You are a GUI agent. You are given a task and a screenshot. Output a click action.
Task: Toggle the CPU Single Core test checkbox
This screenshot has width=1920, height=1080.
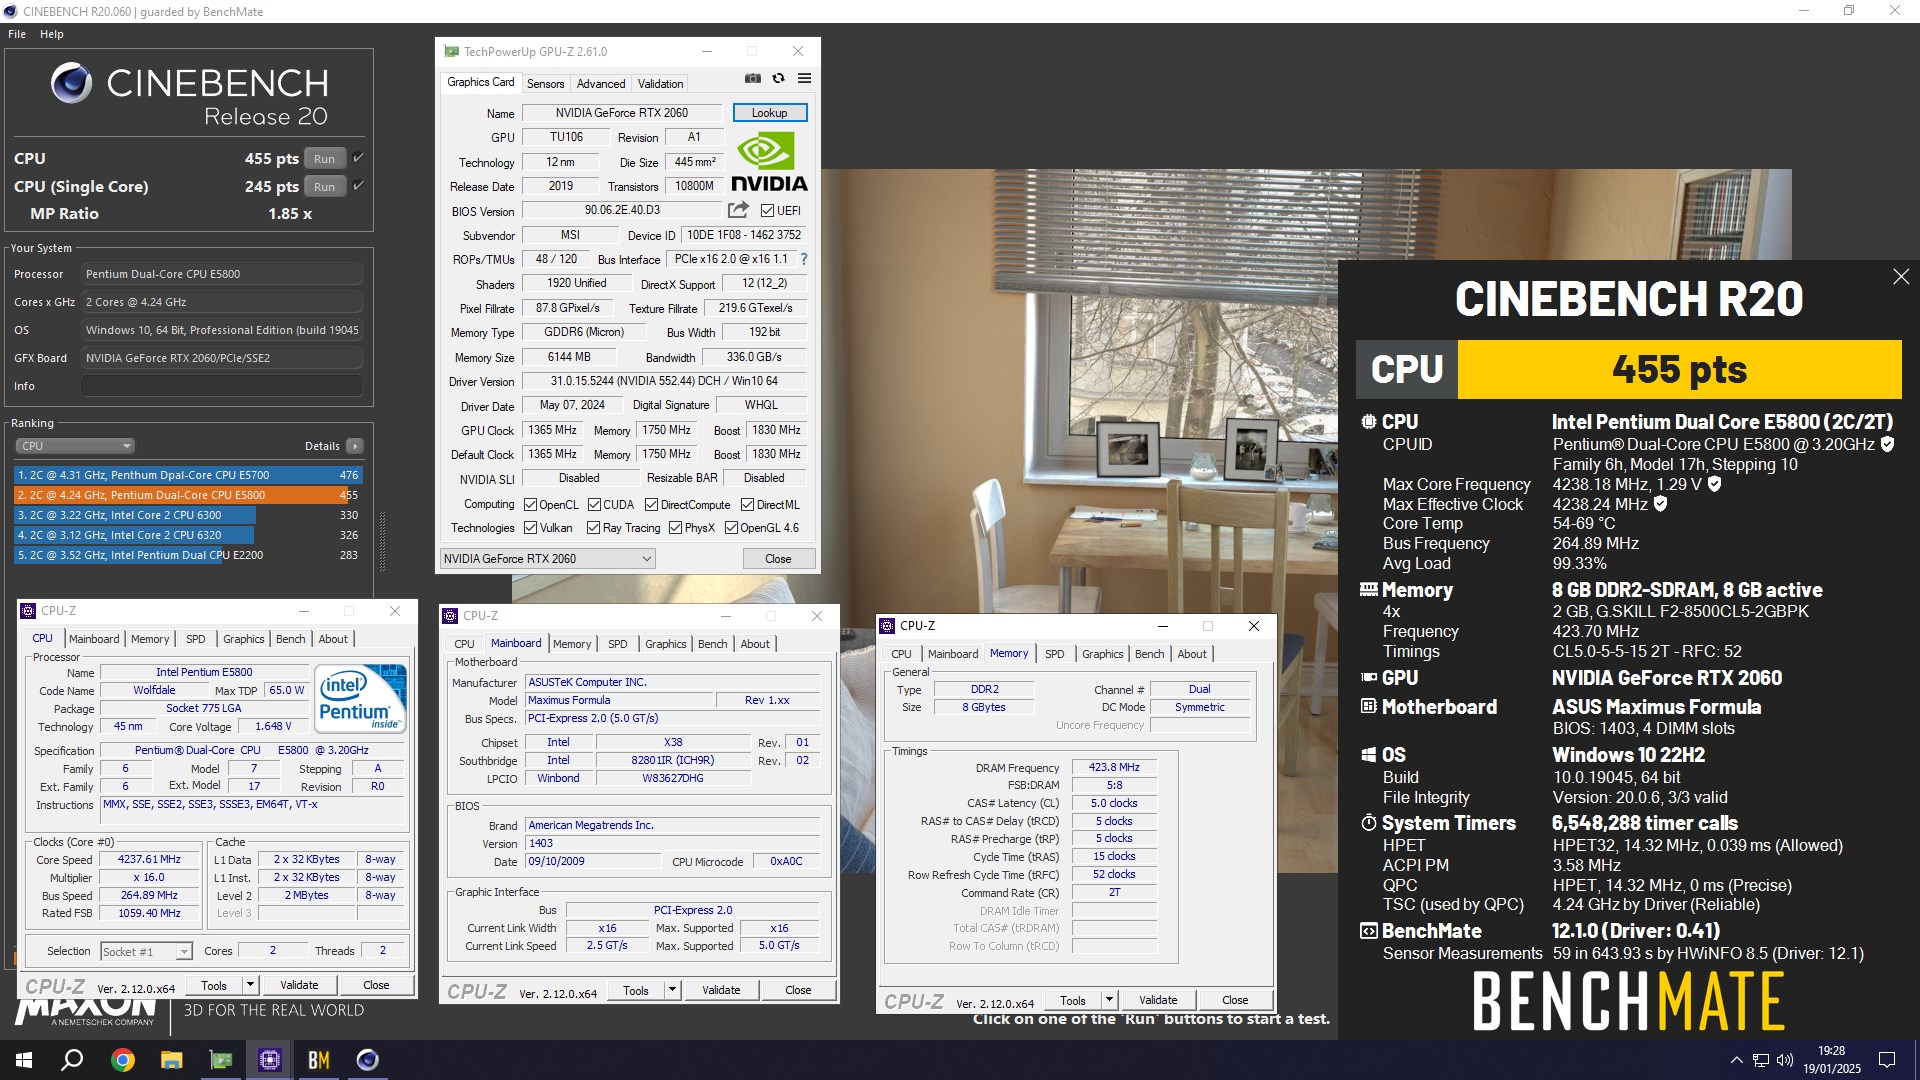point(358,186)
